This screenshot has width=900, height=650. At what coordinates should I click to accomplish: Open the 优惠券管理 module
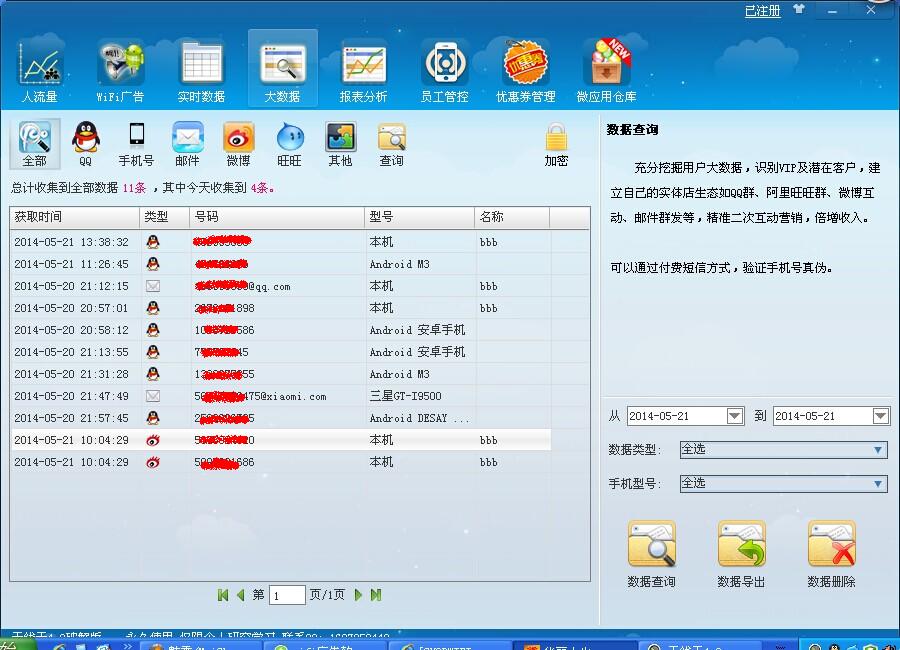pos(526,71)
